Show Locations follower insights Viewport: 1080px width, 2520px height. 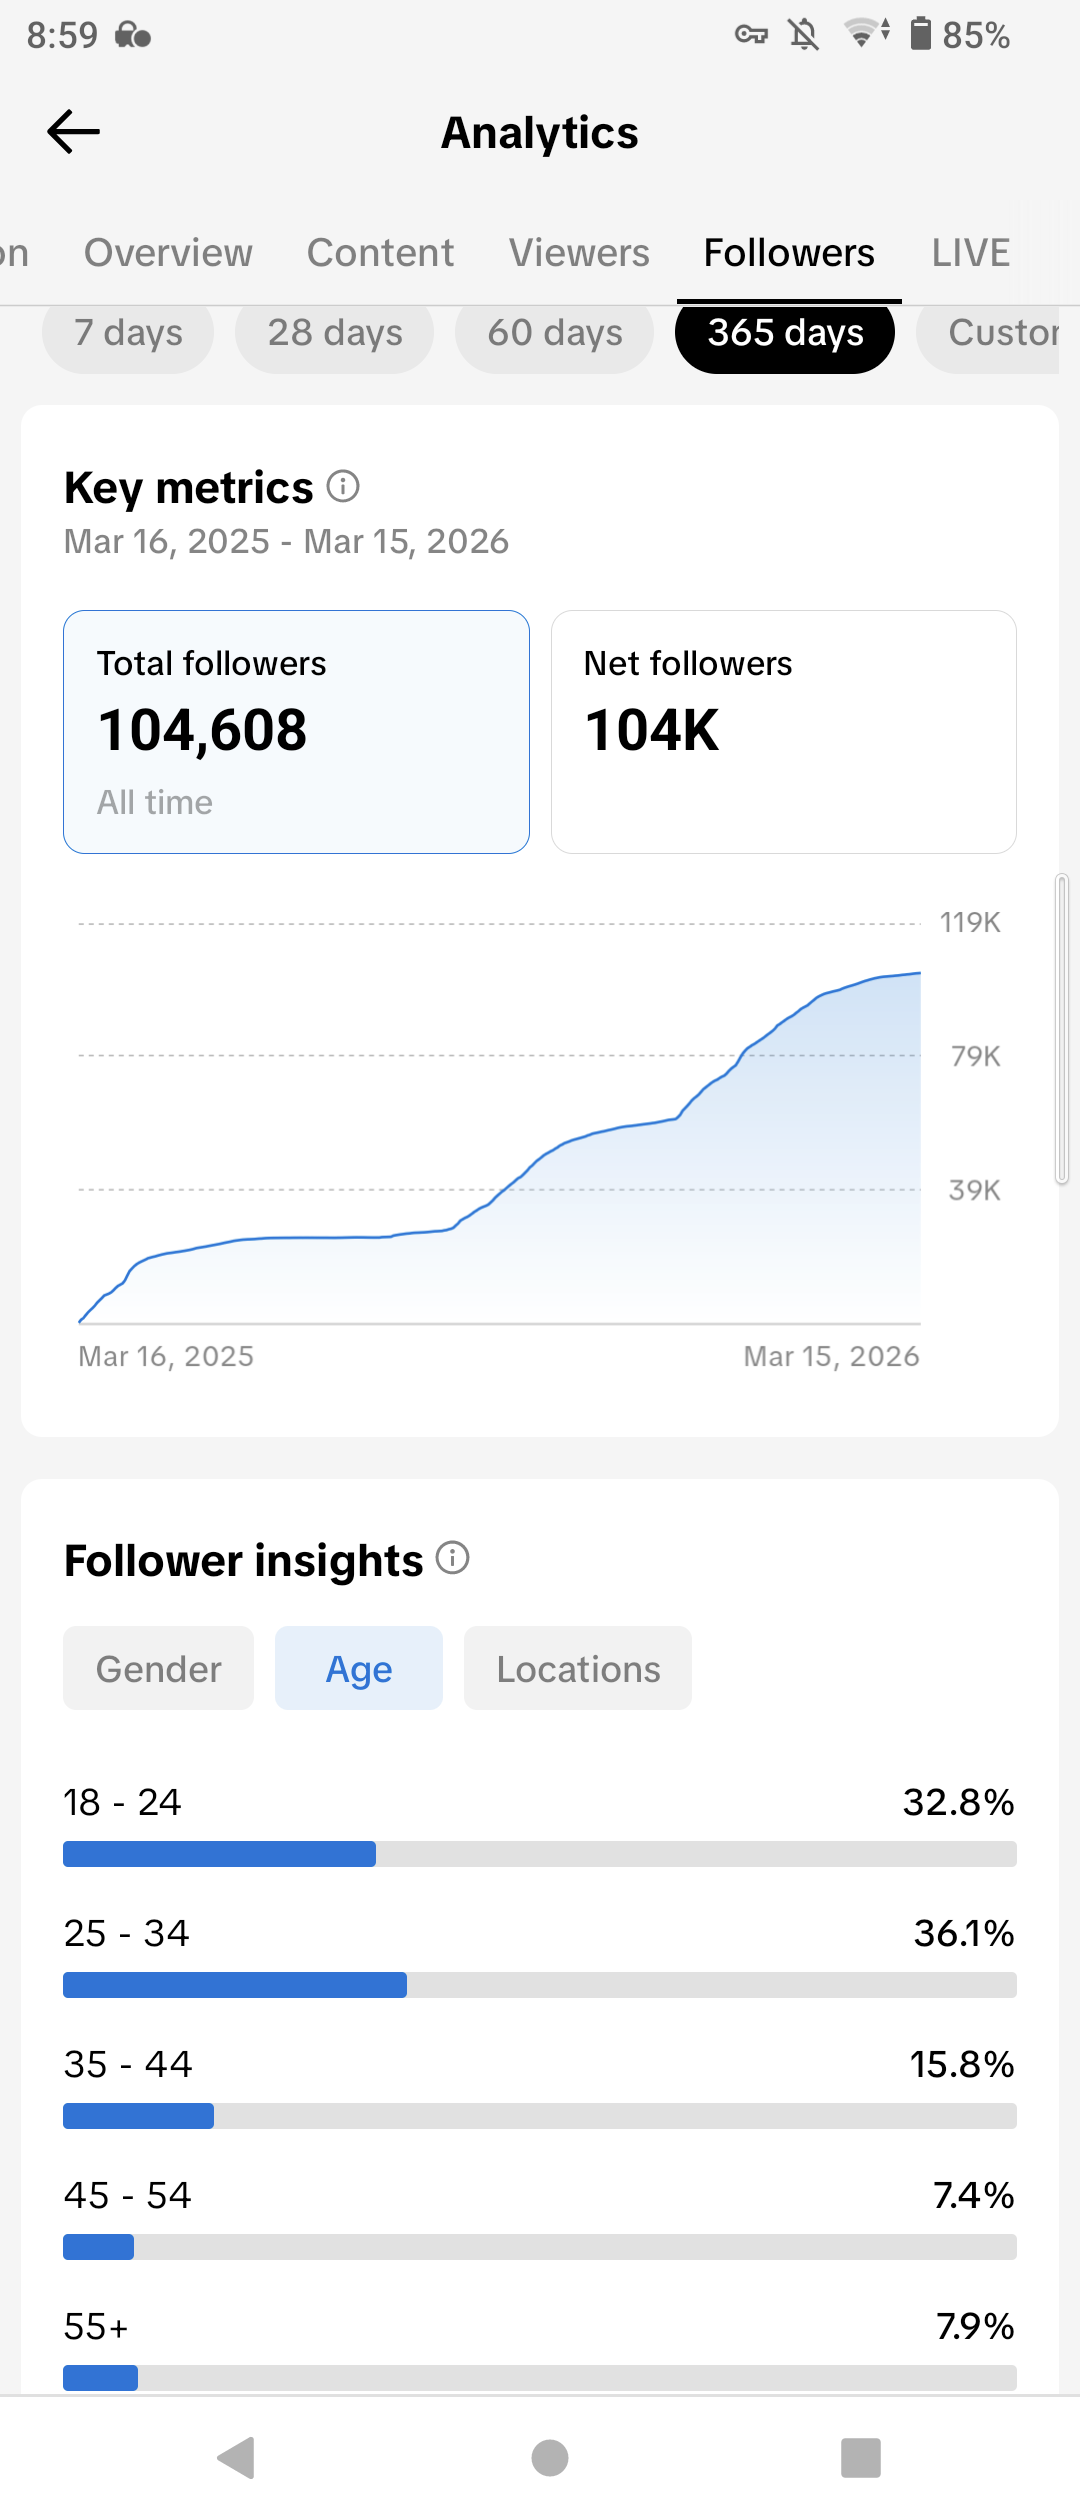point(578,1669)
